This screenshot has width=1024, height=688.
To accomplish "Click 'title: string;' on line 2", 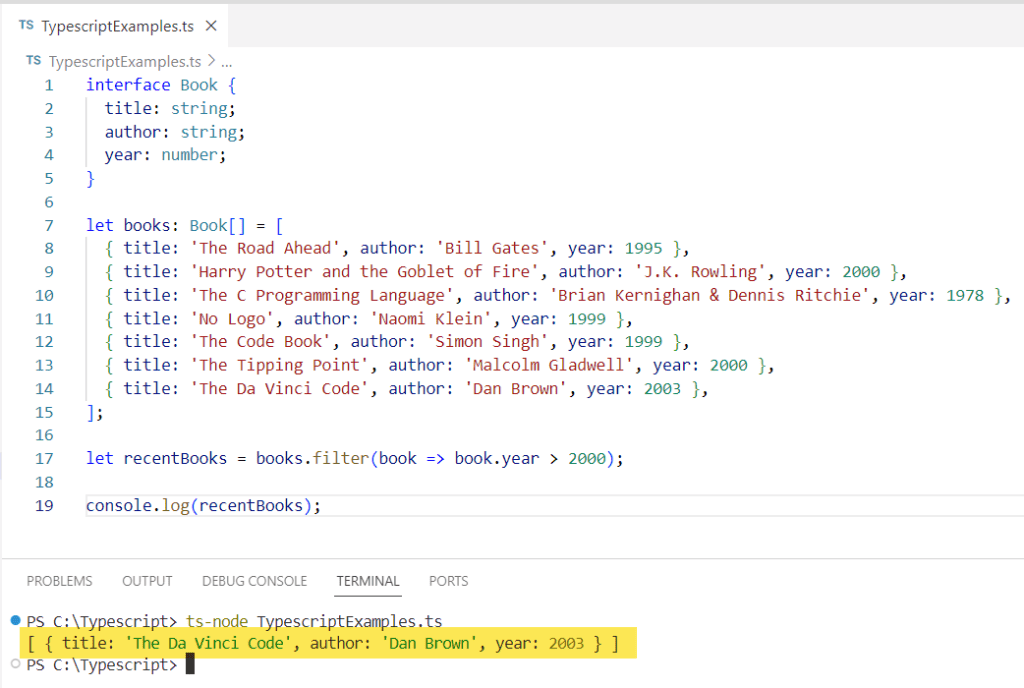I will [x=170, y=108].
